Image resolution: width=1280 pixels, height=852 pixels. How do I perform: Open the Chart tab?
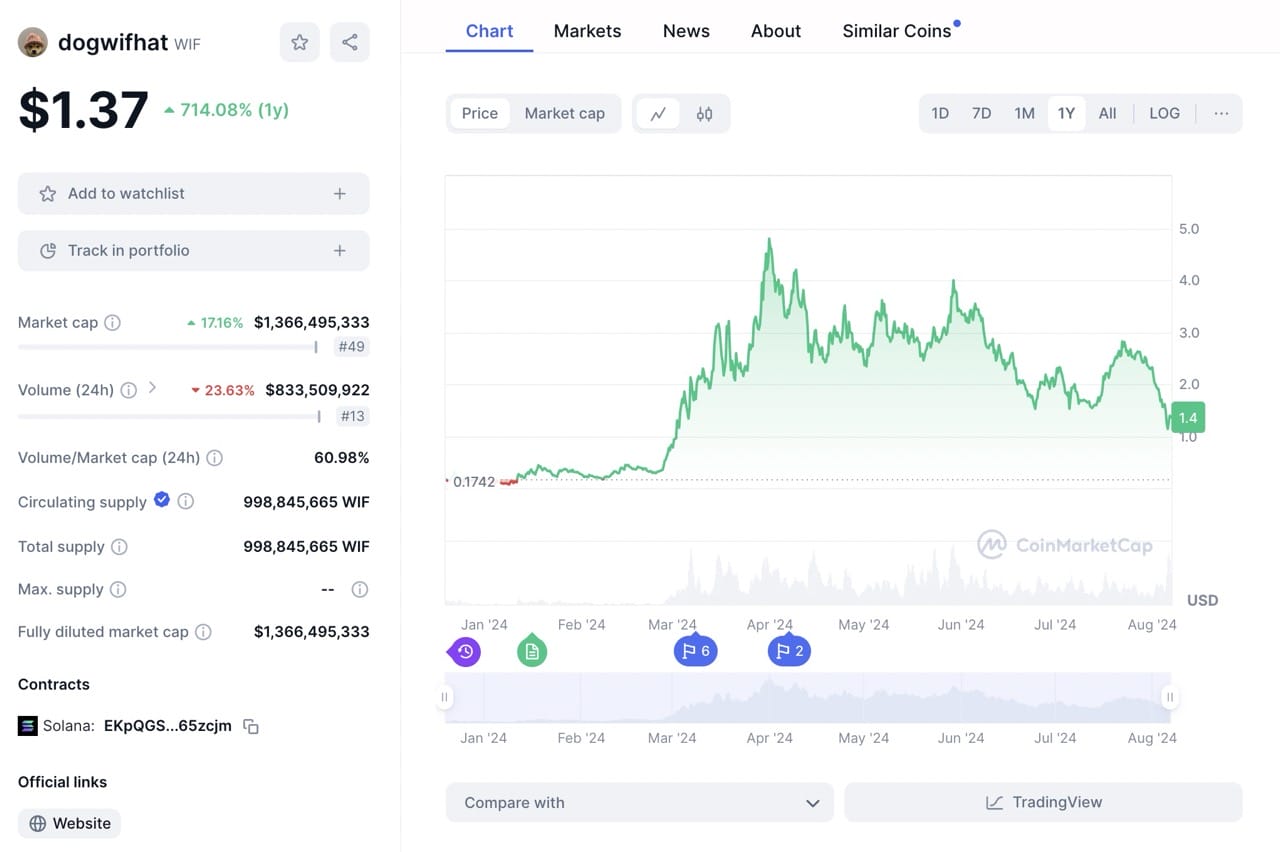click(x=489, y=31)
